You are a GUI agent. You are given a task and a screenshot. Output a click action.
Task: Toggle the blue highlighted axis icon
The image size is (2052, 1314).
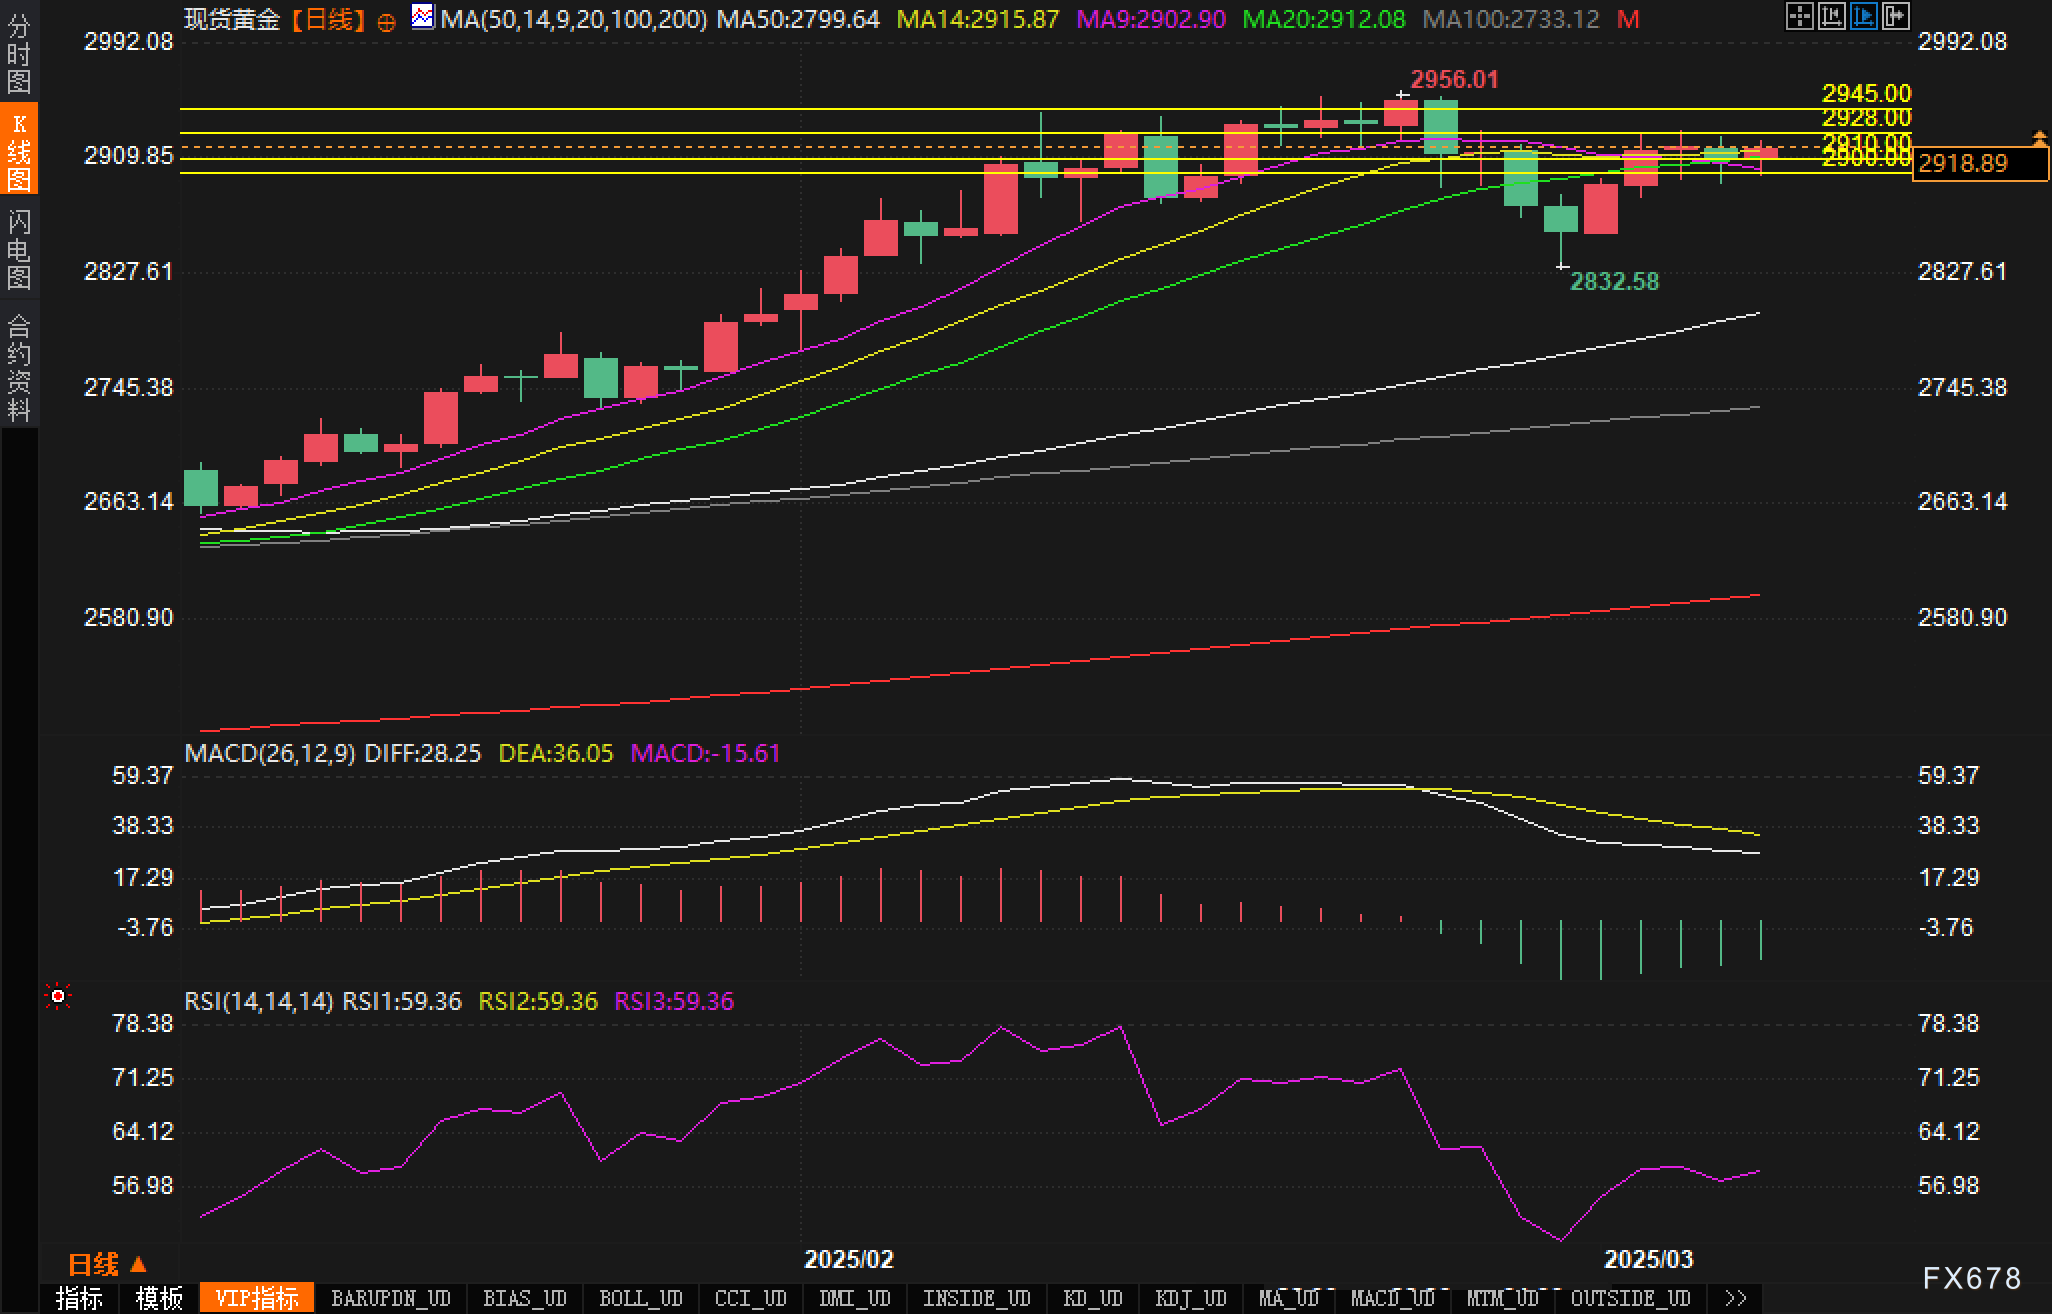1863,16
